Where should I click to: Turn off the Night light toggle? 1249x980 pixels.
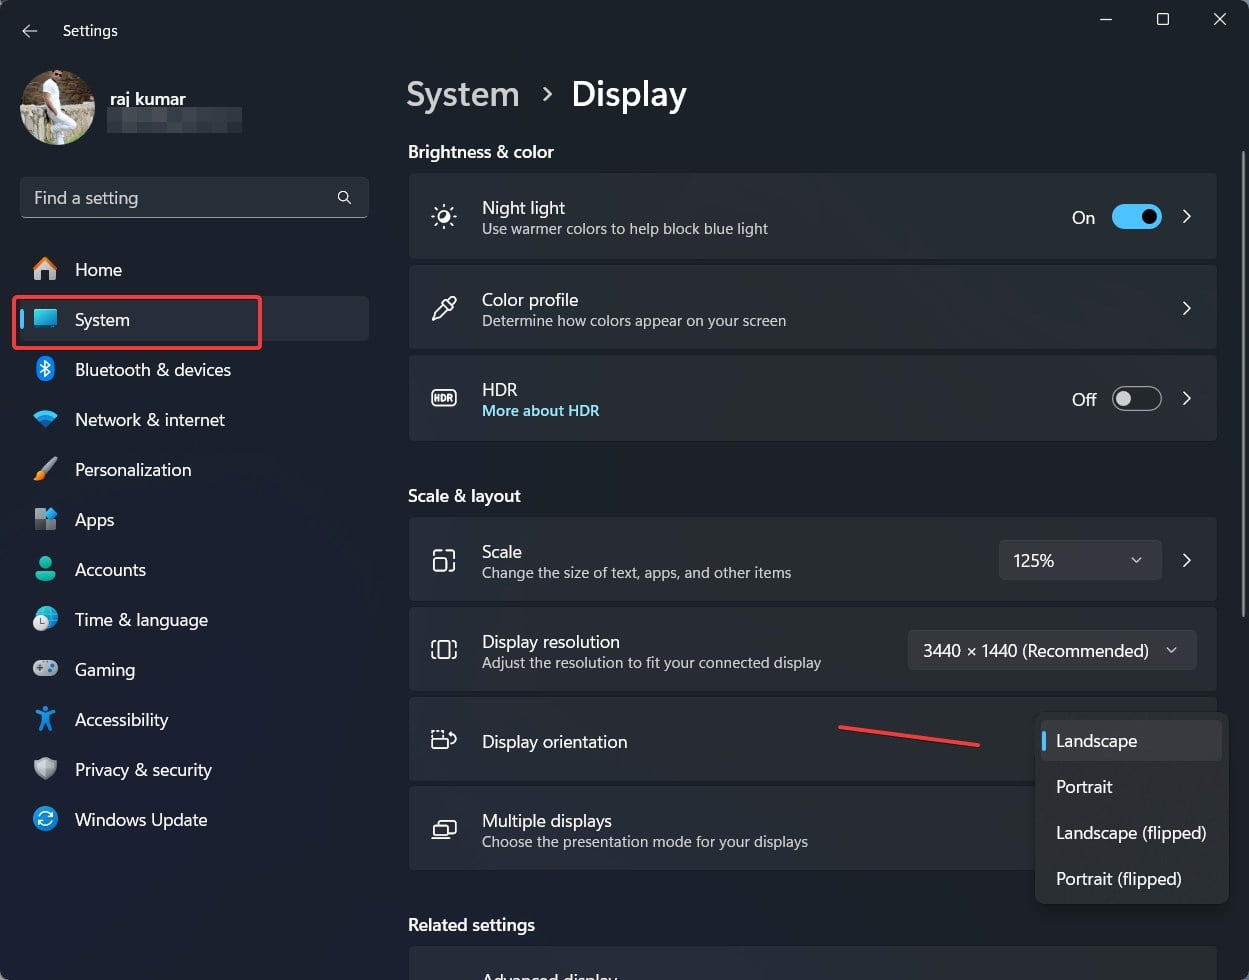coord(1136,217)
